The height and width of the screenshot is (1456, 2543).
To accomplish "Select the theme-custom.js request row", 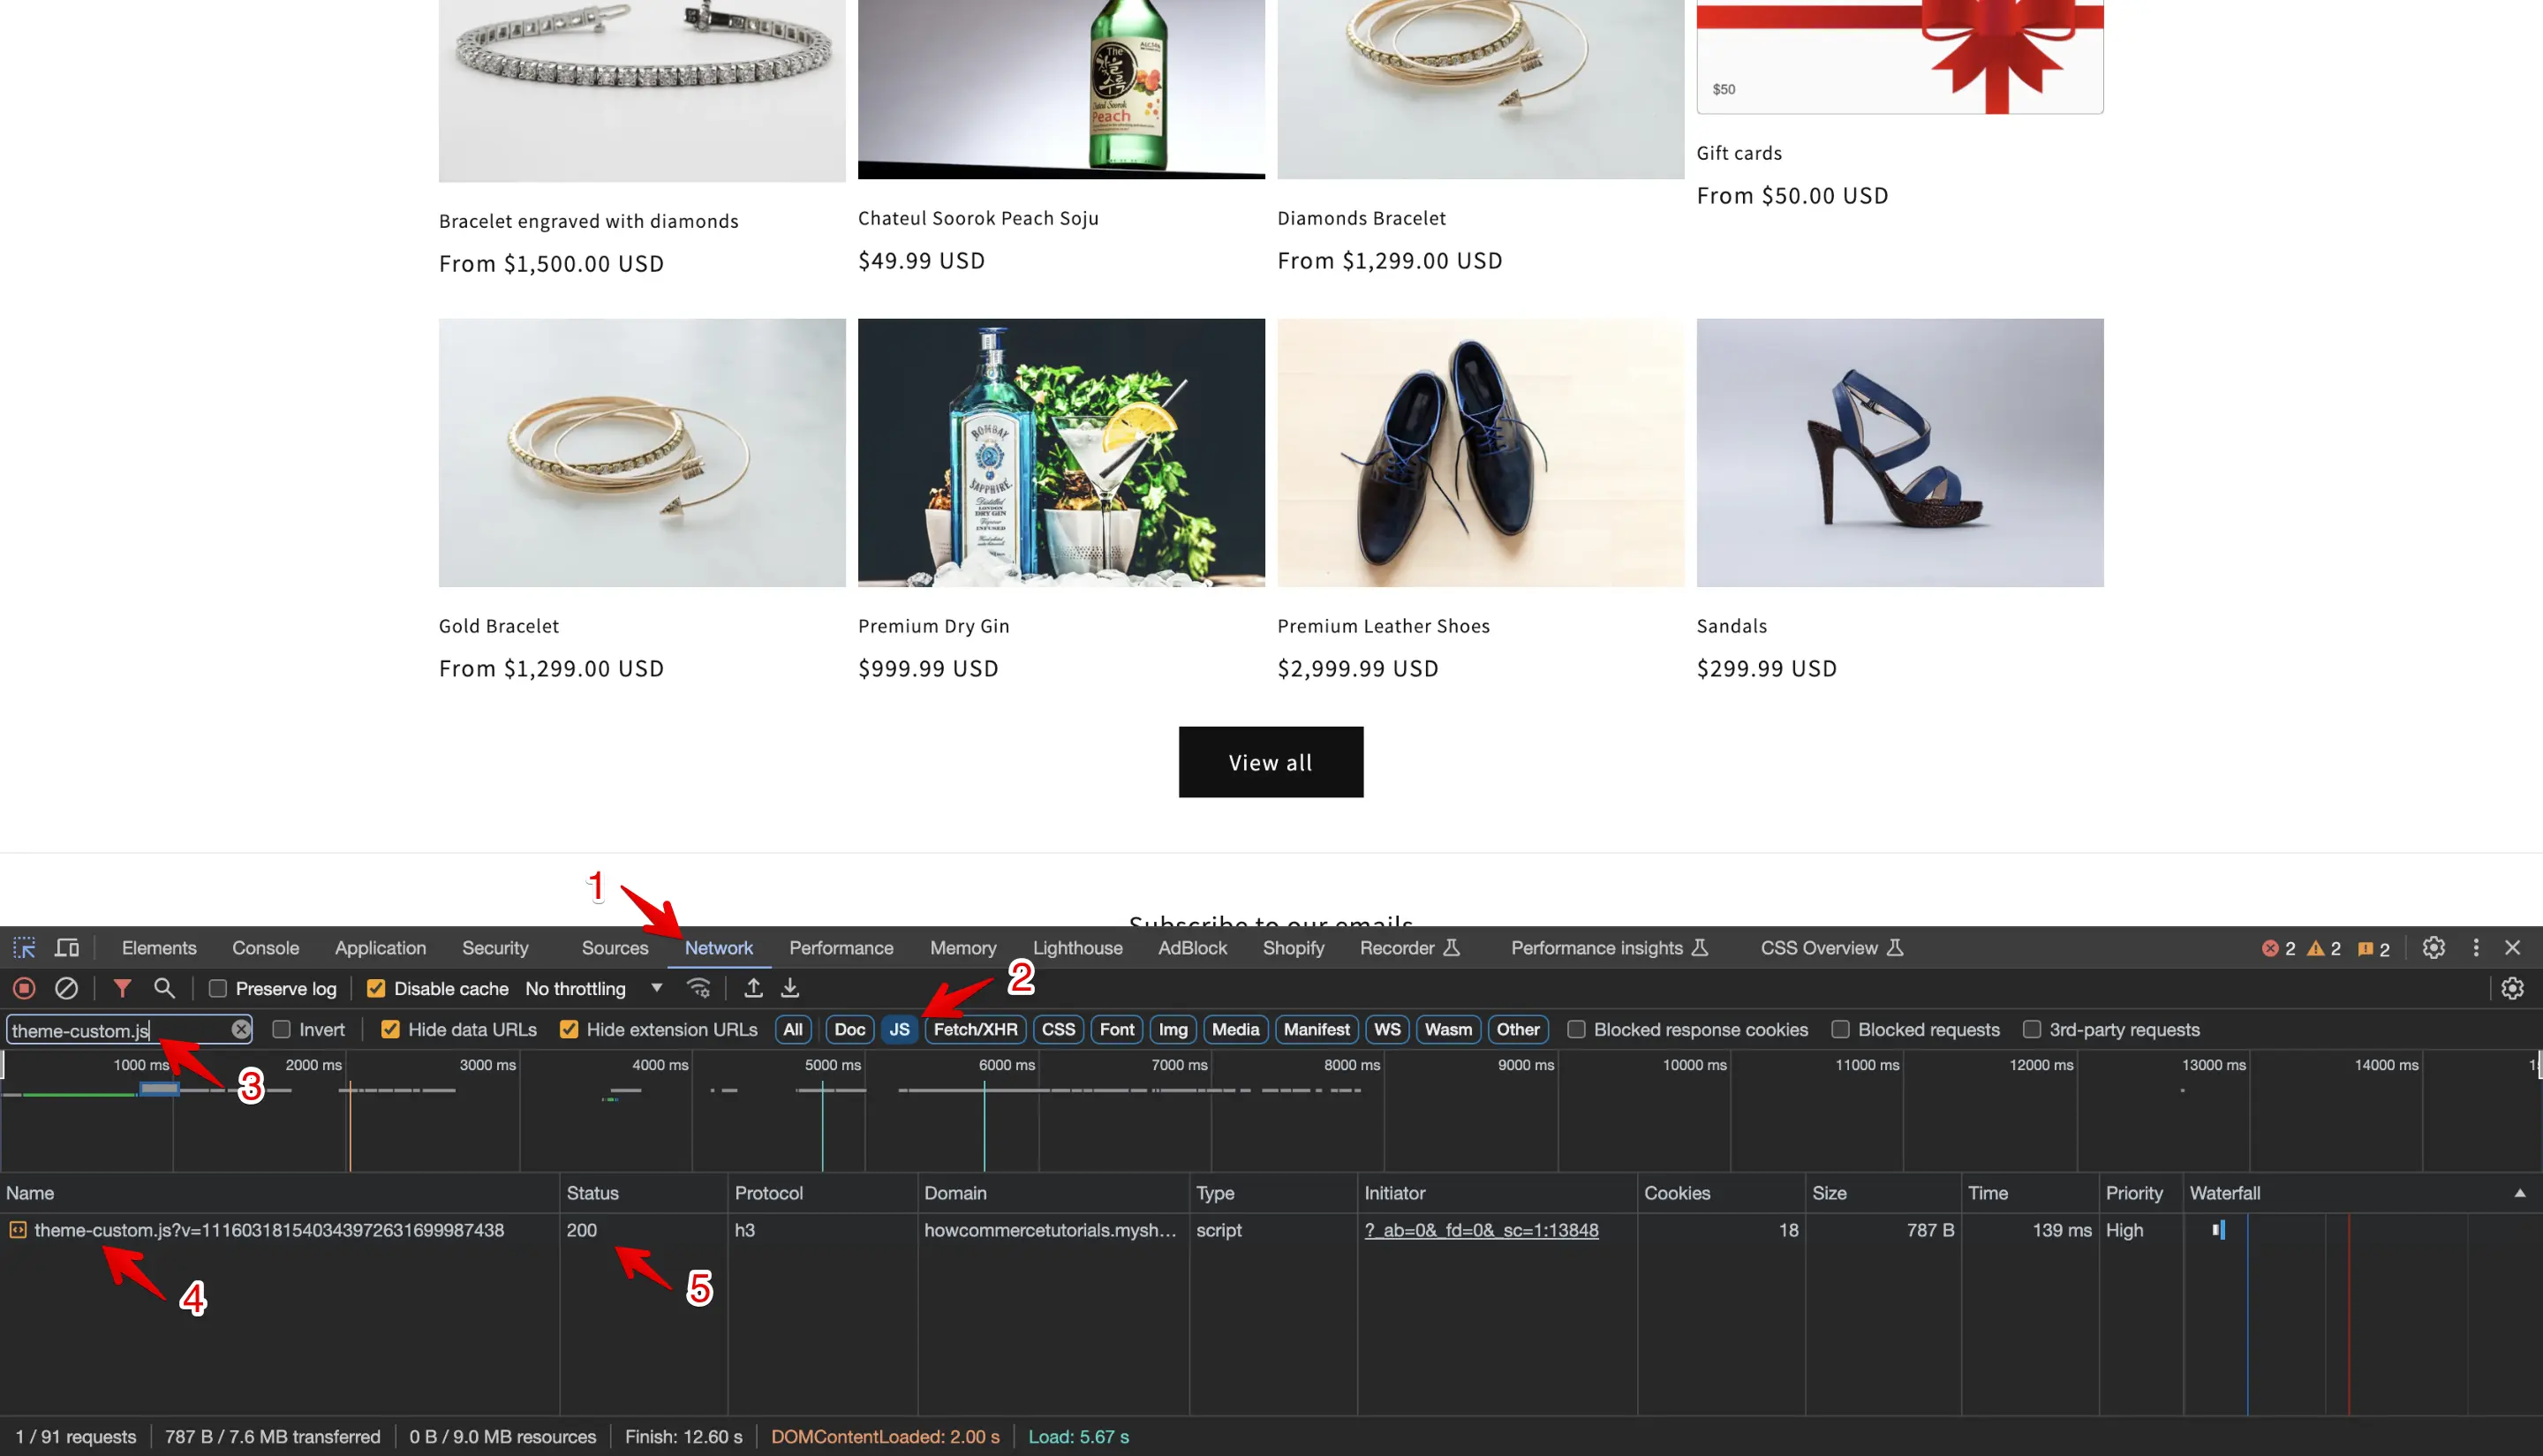I will (x=1271, y=1230).
